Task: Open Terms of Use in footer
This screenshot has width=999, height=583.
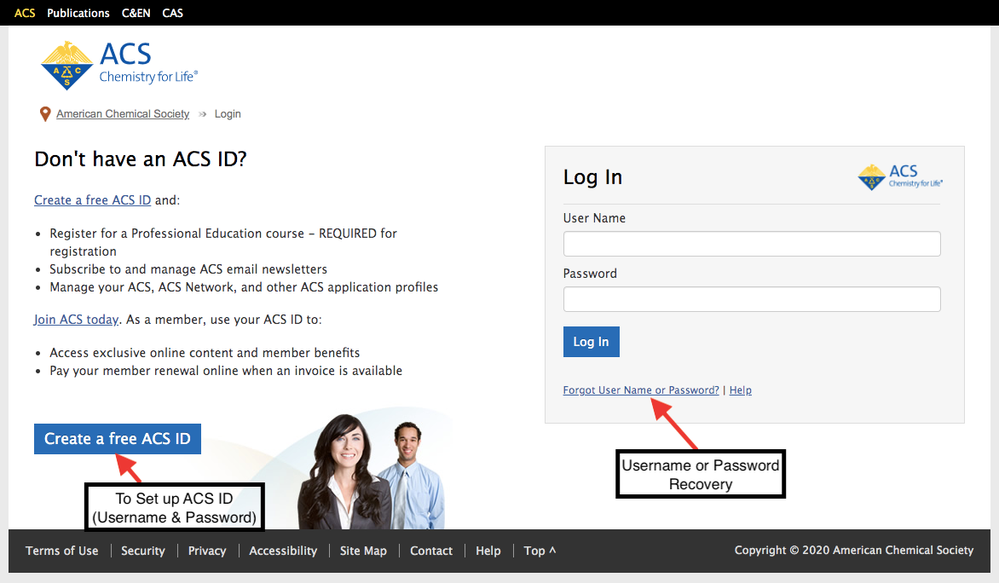Action: [62, 551]
